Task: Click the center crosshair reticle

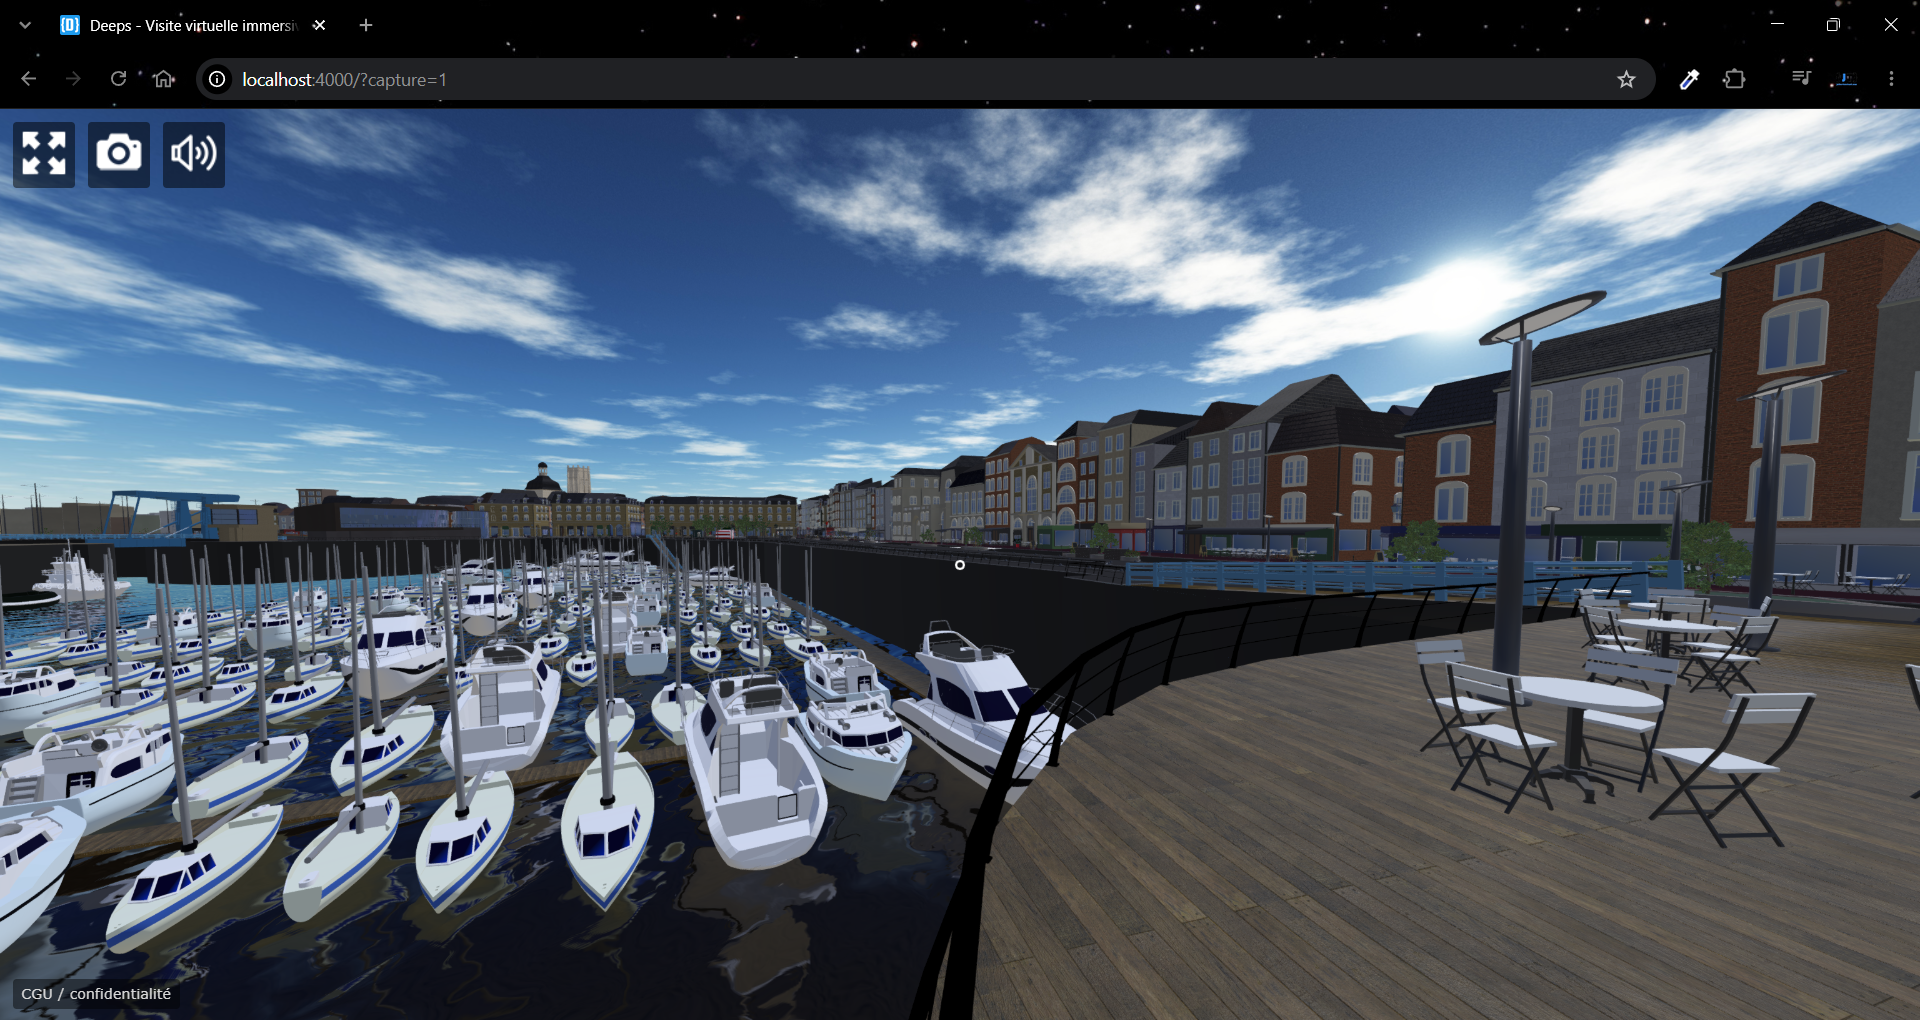Action: pos(960,565)
